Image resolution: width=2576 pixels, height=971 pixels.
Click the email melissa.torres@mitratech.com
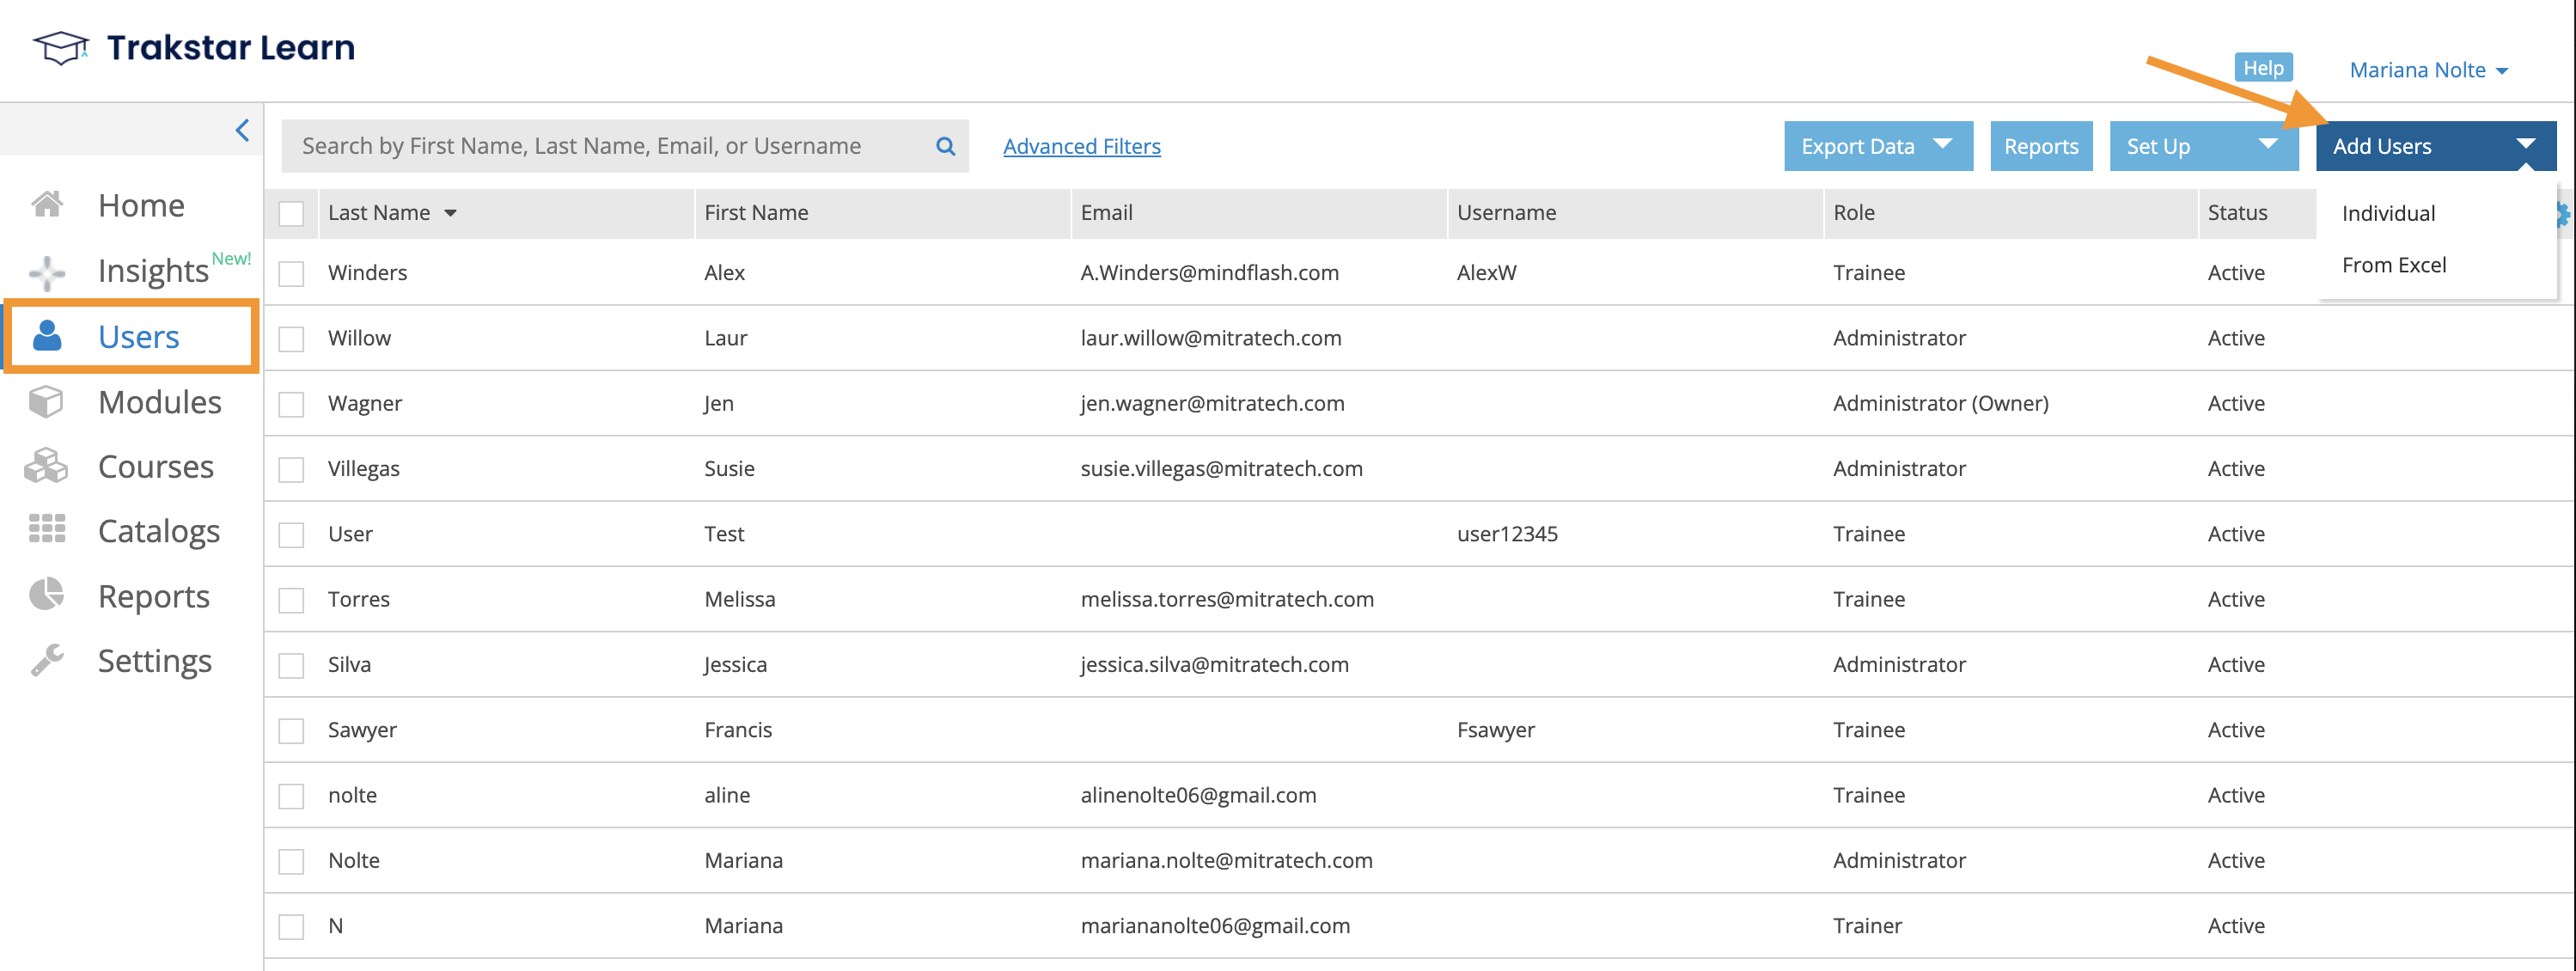point(1227,600)
